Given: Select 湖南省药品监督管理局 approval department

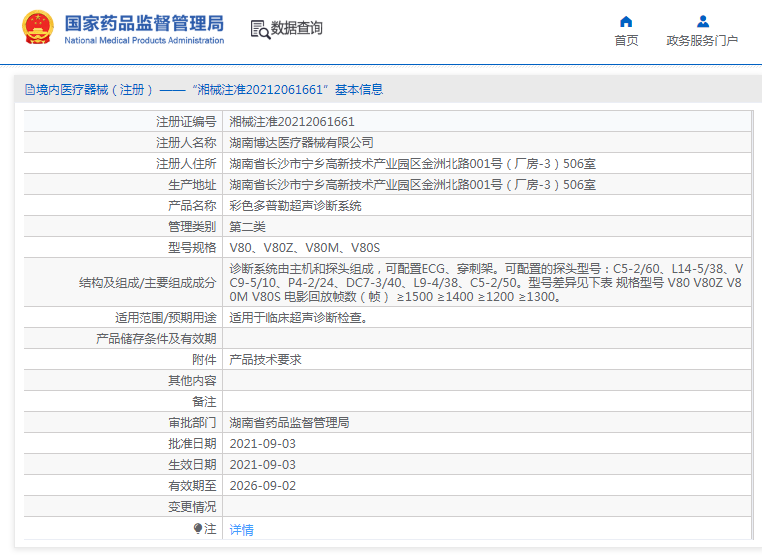Looking at the screenshot, I should click(x=289, y=422).
